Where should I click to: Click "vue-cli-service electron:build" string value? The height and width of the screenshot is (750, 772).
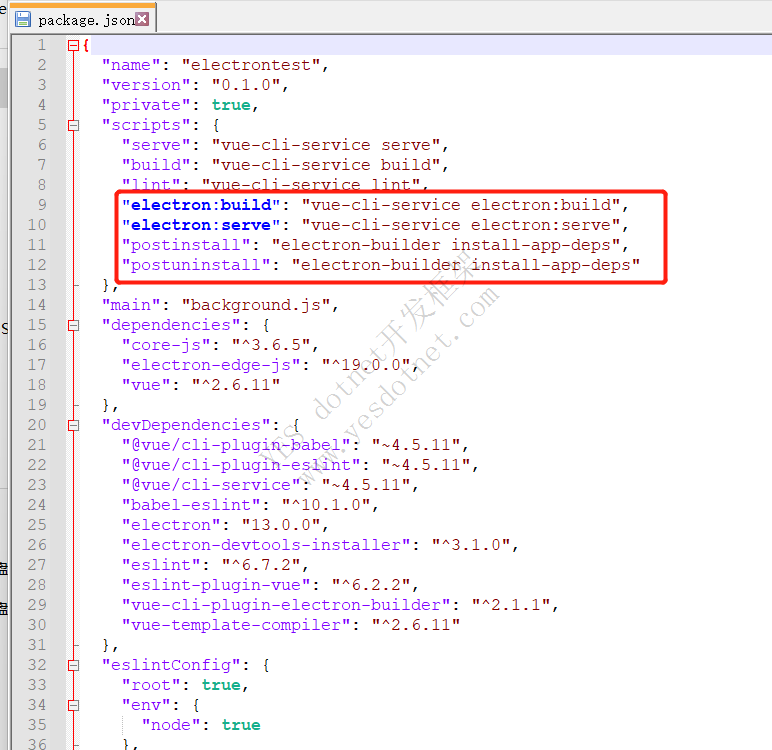pyautogui.click(x=461, y=205)
